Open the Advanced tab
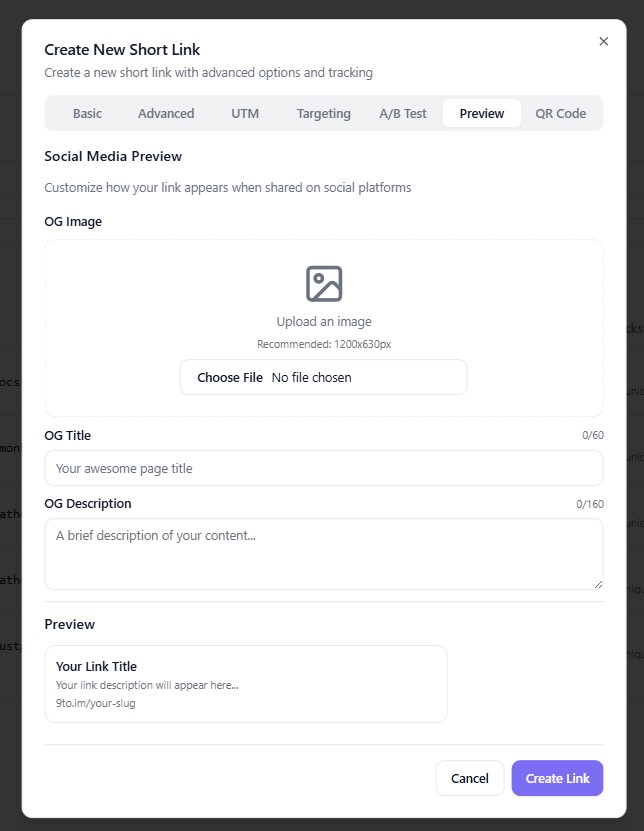Viewport: 644px width, 831px height. [x=166, y=113]
